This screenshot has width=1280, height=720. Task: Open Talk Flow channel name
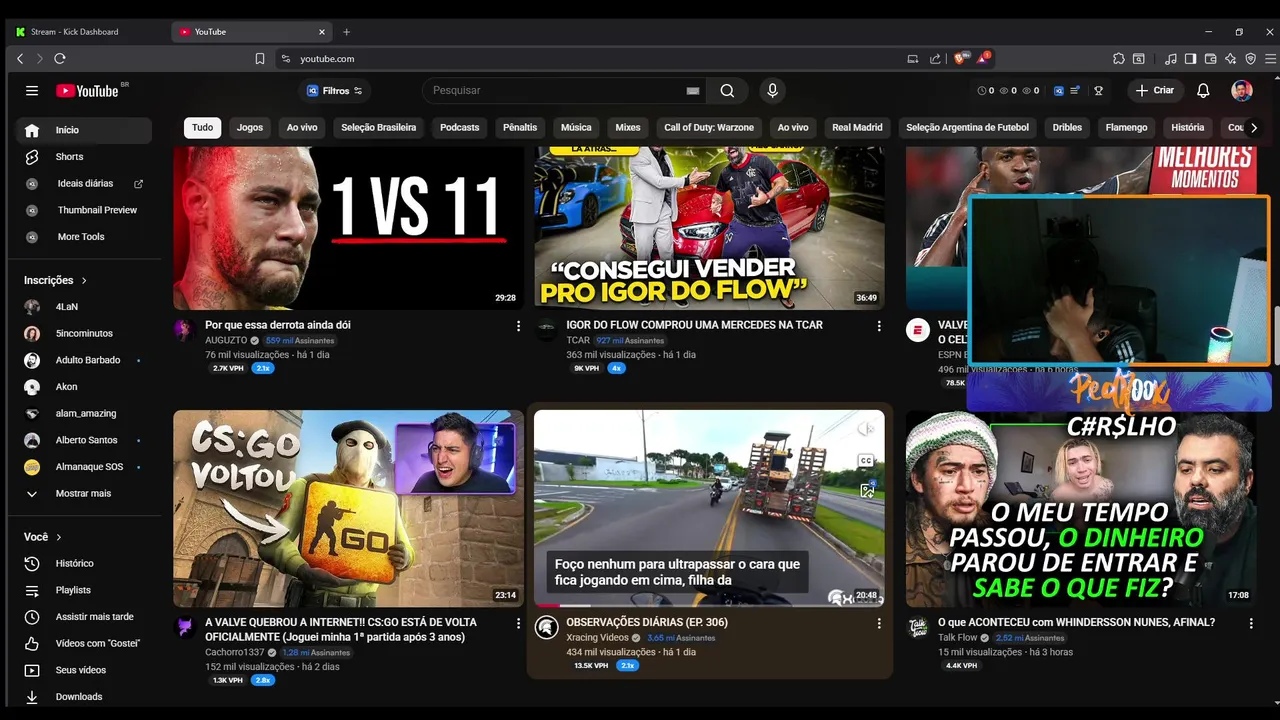[x=958, y=638]
